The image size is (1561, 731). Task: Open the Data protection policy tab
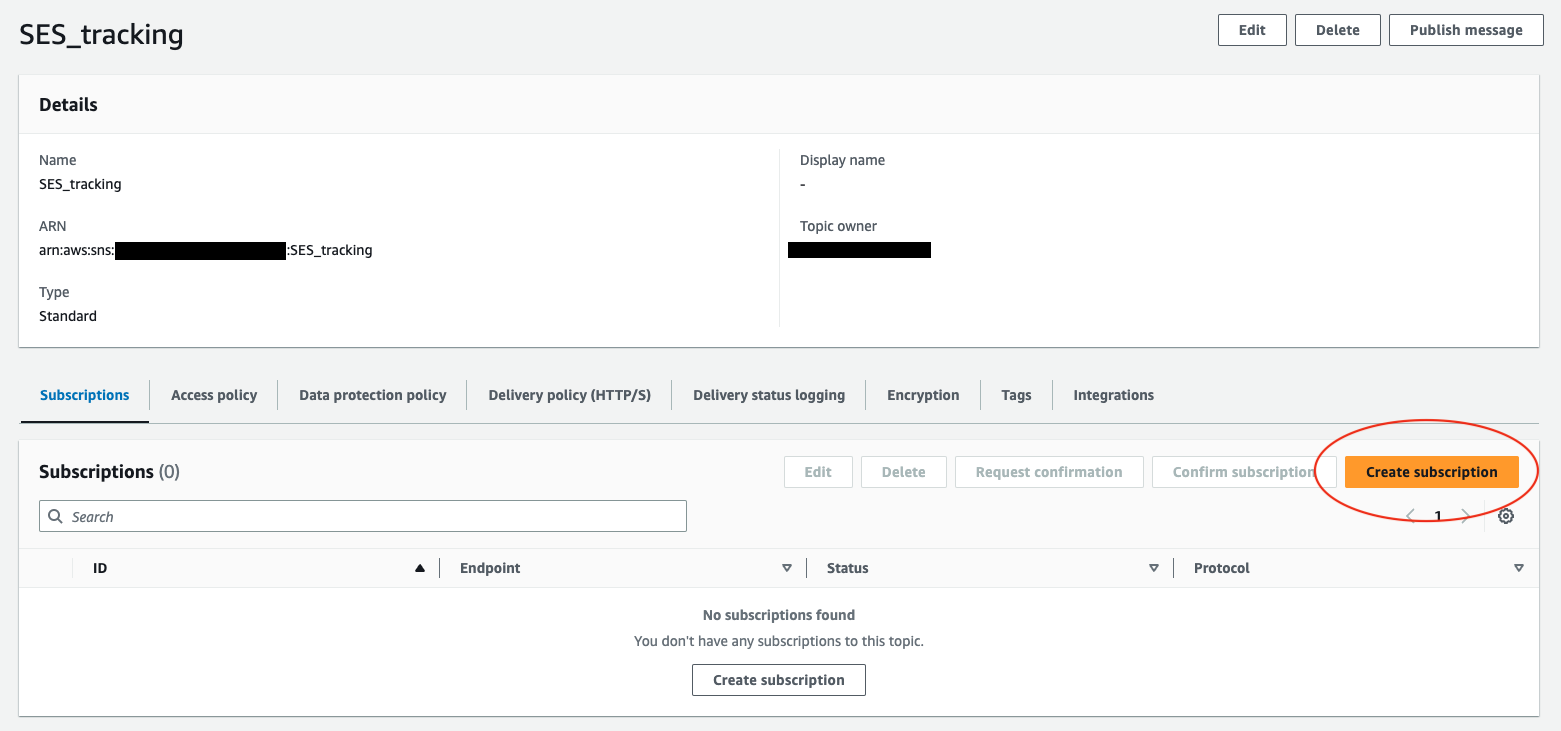click(372, 394)
